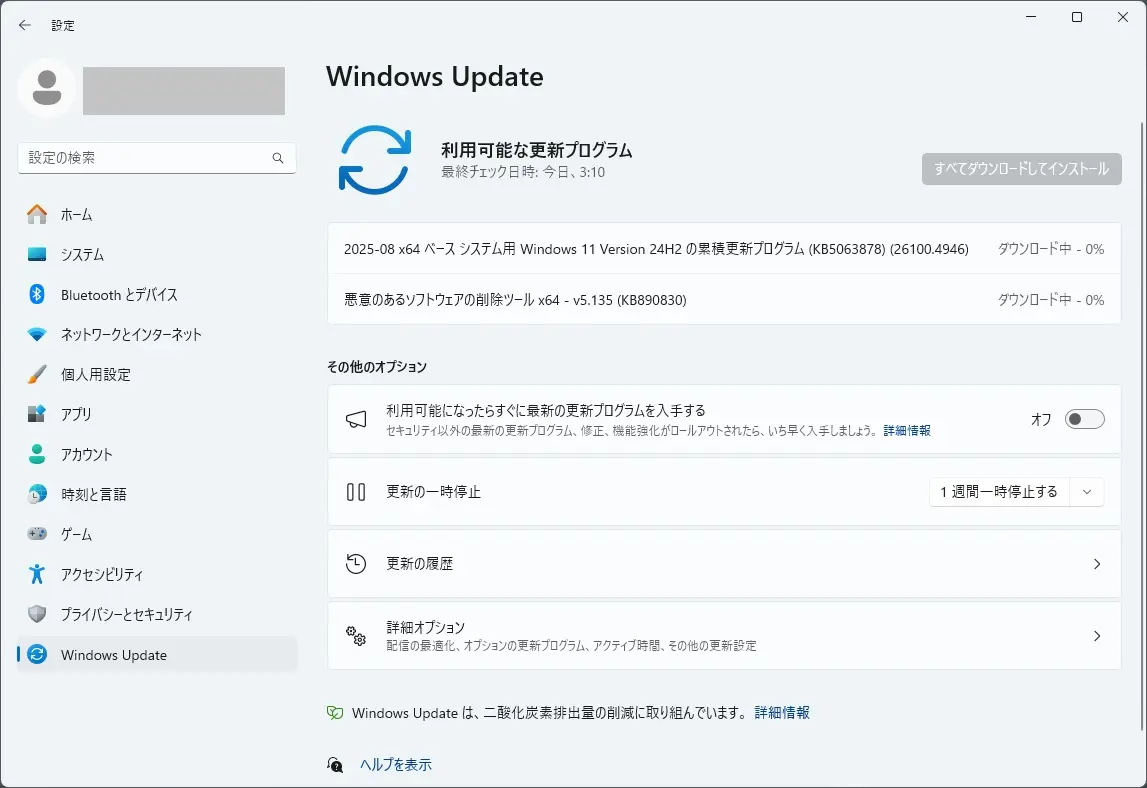The image size is (1147, 788).
Task: Click the 設定の検索 search field
Action: click(157, 158)
